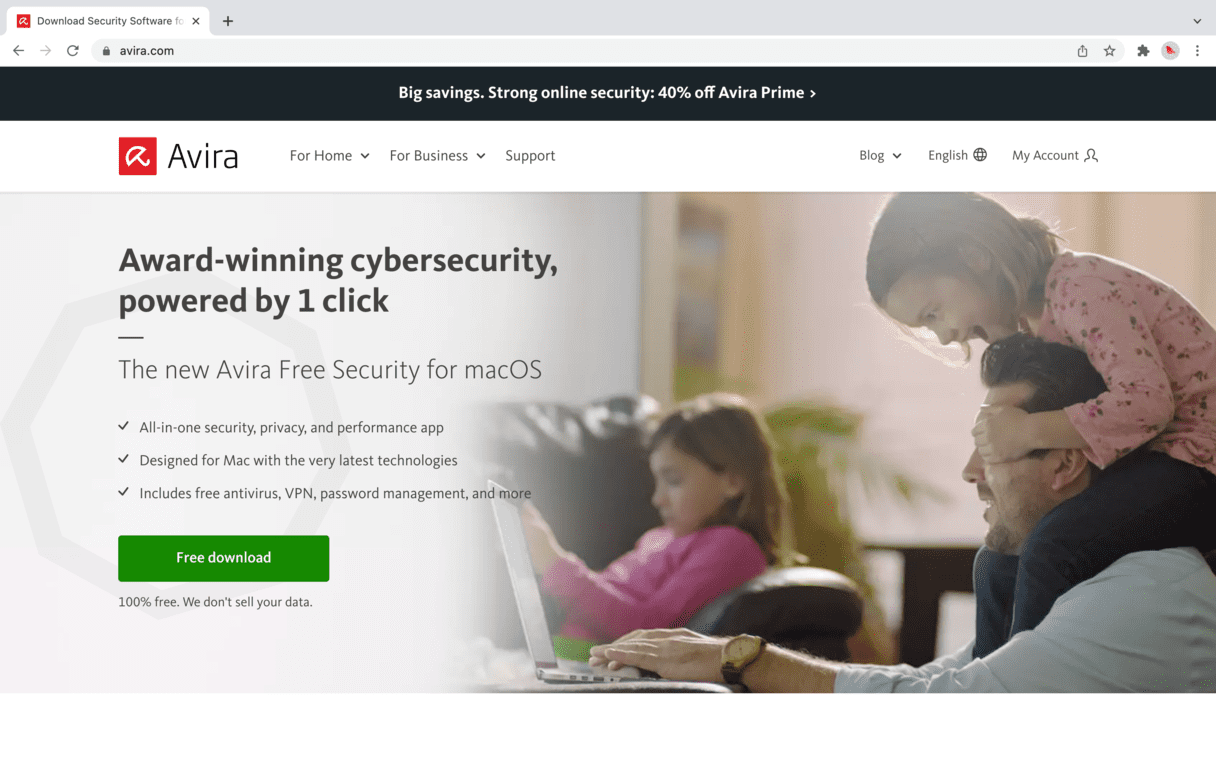Image resolution: width=1216 pixels, height=760 pixels.
Task: Open a new tab with the plus button
Action: tap(228, 21)
